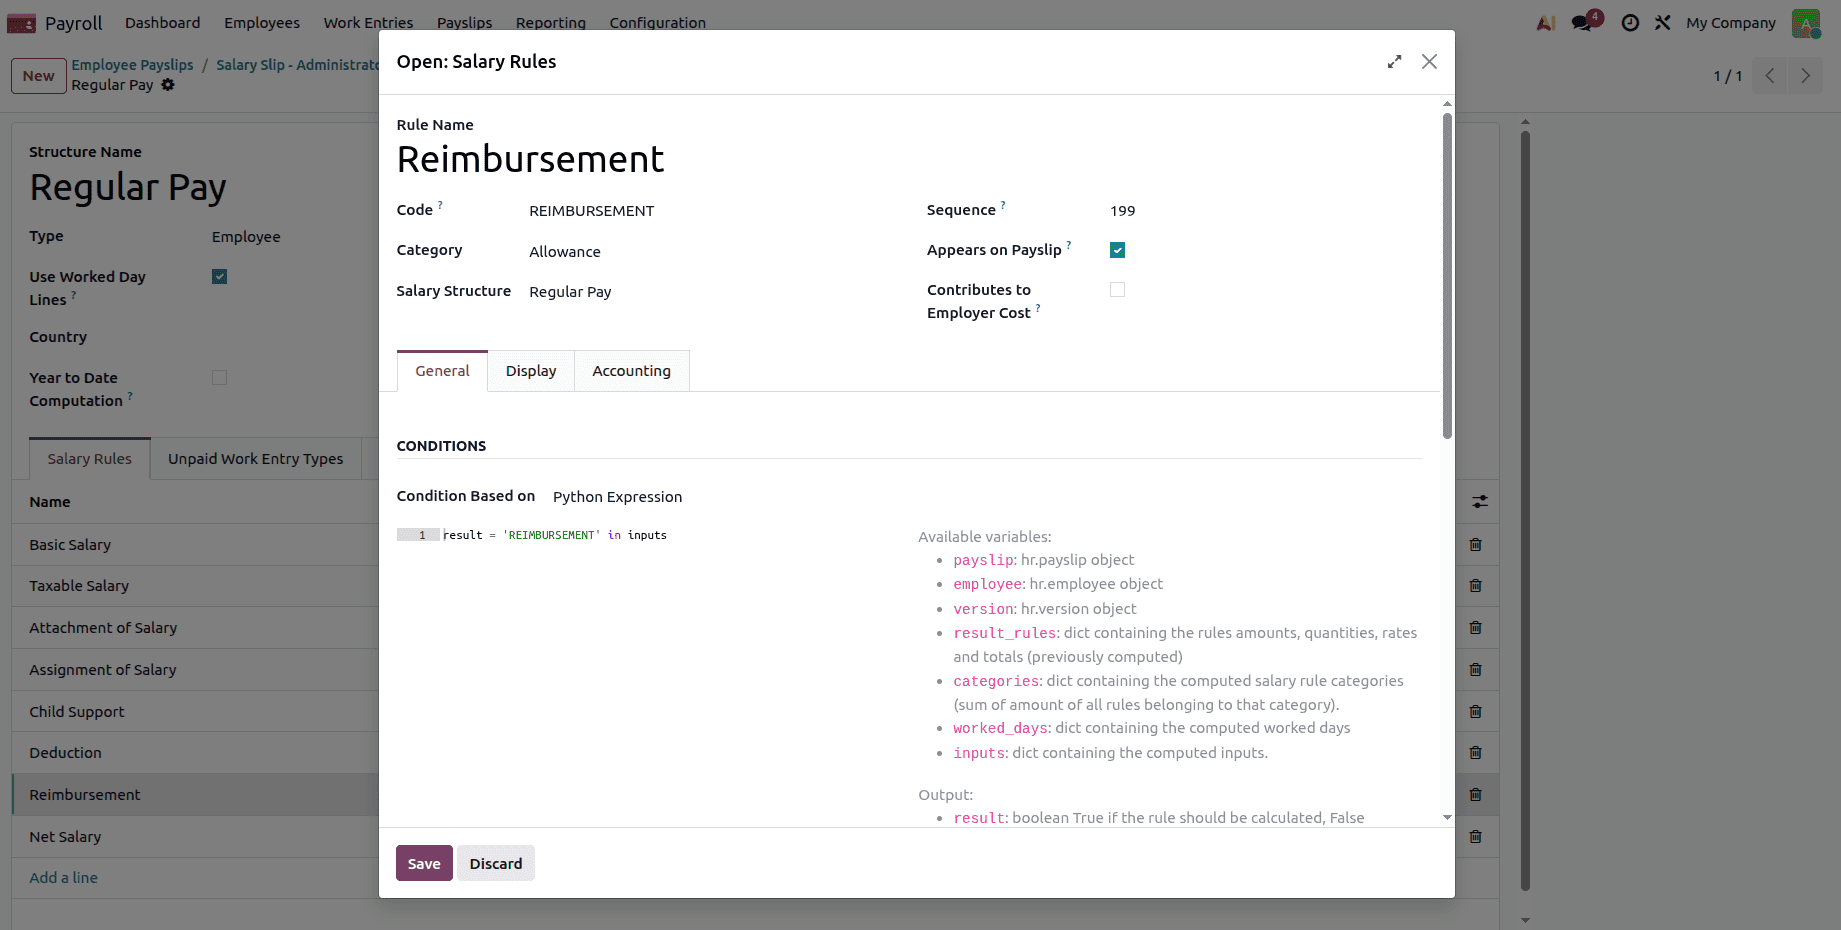The image size is (1841, 930).
Task: Open the Employee Payslips breadcrumb link
Action: (x=132, y=65)
